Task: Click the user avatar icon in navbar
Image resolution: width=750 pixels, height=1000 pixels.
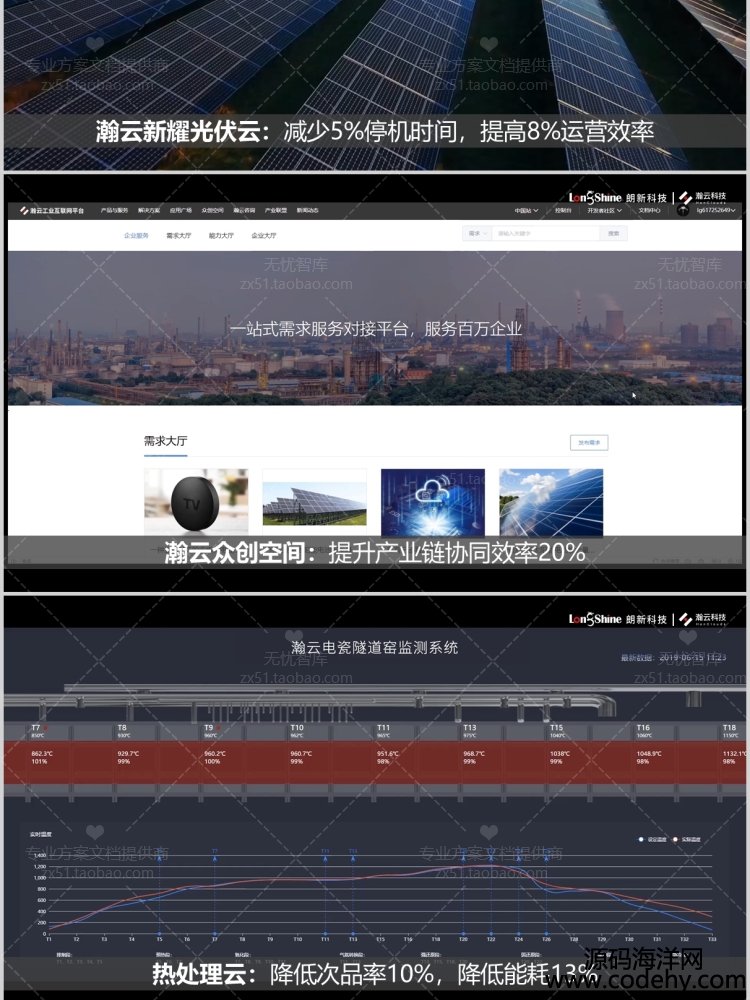Action: [683, 210]
